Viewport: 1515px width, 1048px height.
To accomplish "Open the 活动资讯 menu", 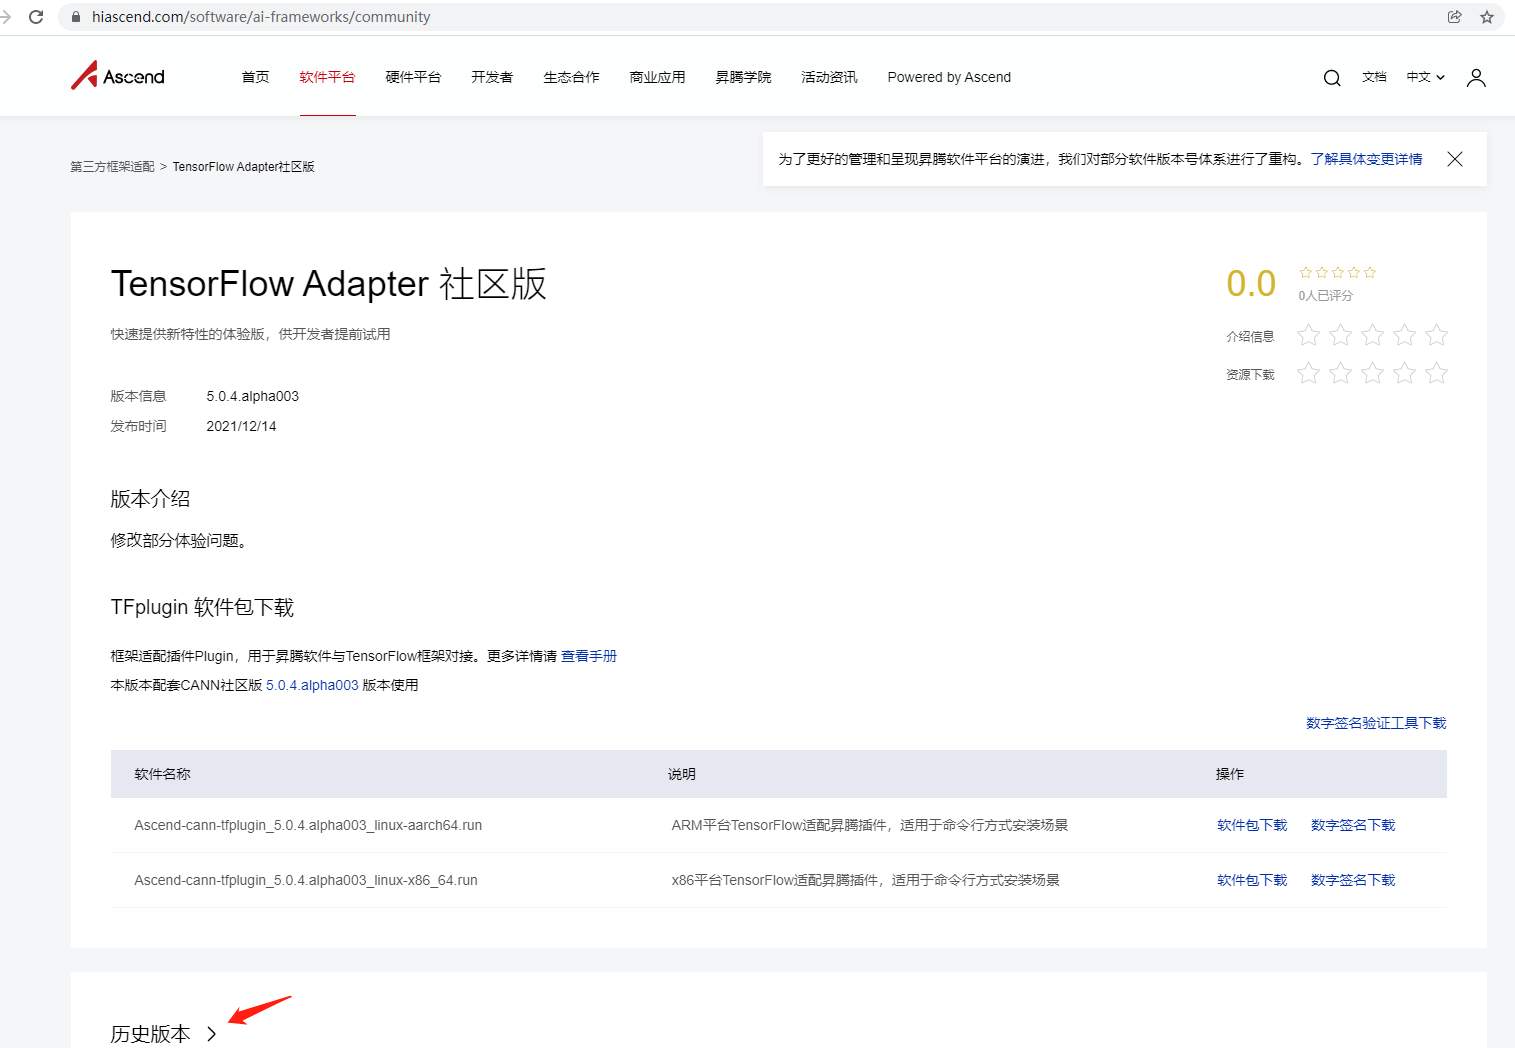I will tap(829, 77).
